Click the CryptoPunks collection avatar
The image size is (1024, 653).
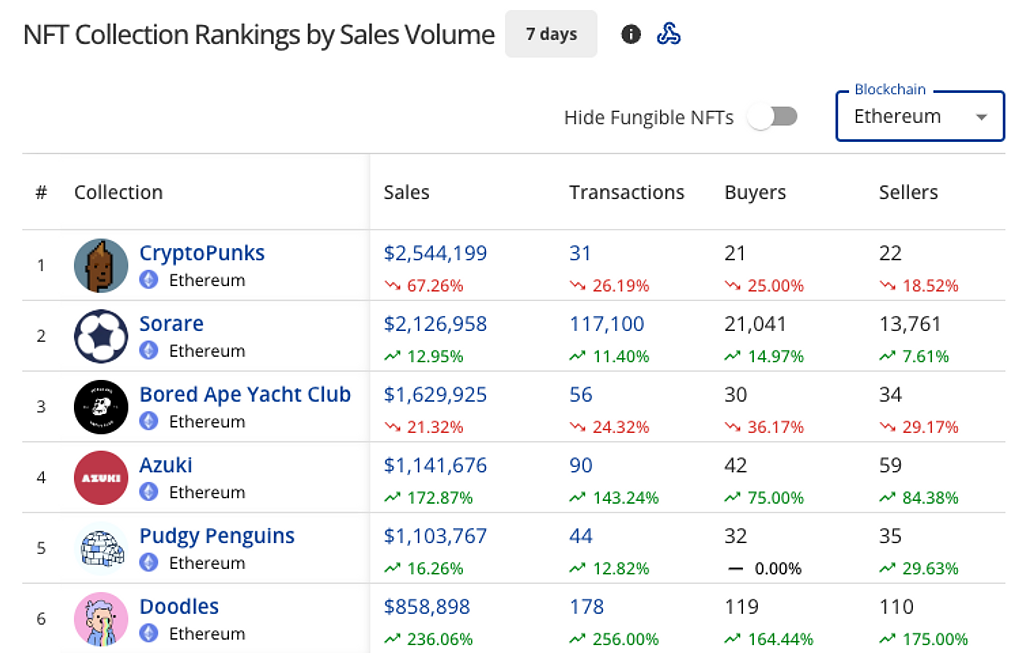(101, 265)
